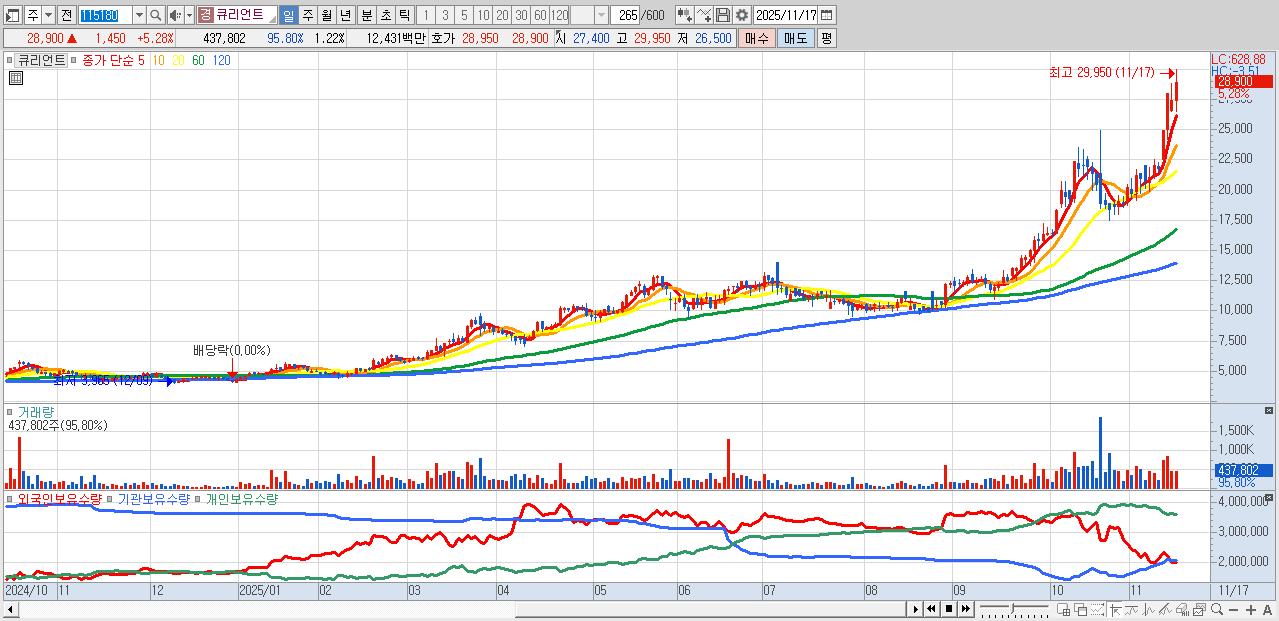Click the 큐리언트 chart legend label

[x=42, y=60]
